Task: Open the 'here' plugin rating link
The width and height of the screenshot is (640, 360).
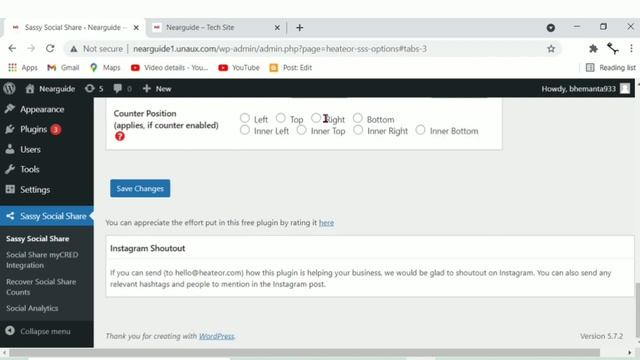Action: (326, 222)
